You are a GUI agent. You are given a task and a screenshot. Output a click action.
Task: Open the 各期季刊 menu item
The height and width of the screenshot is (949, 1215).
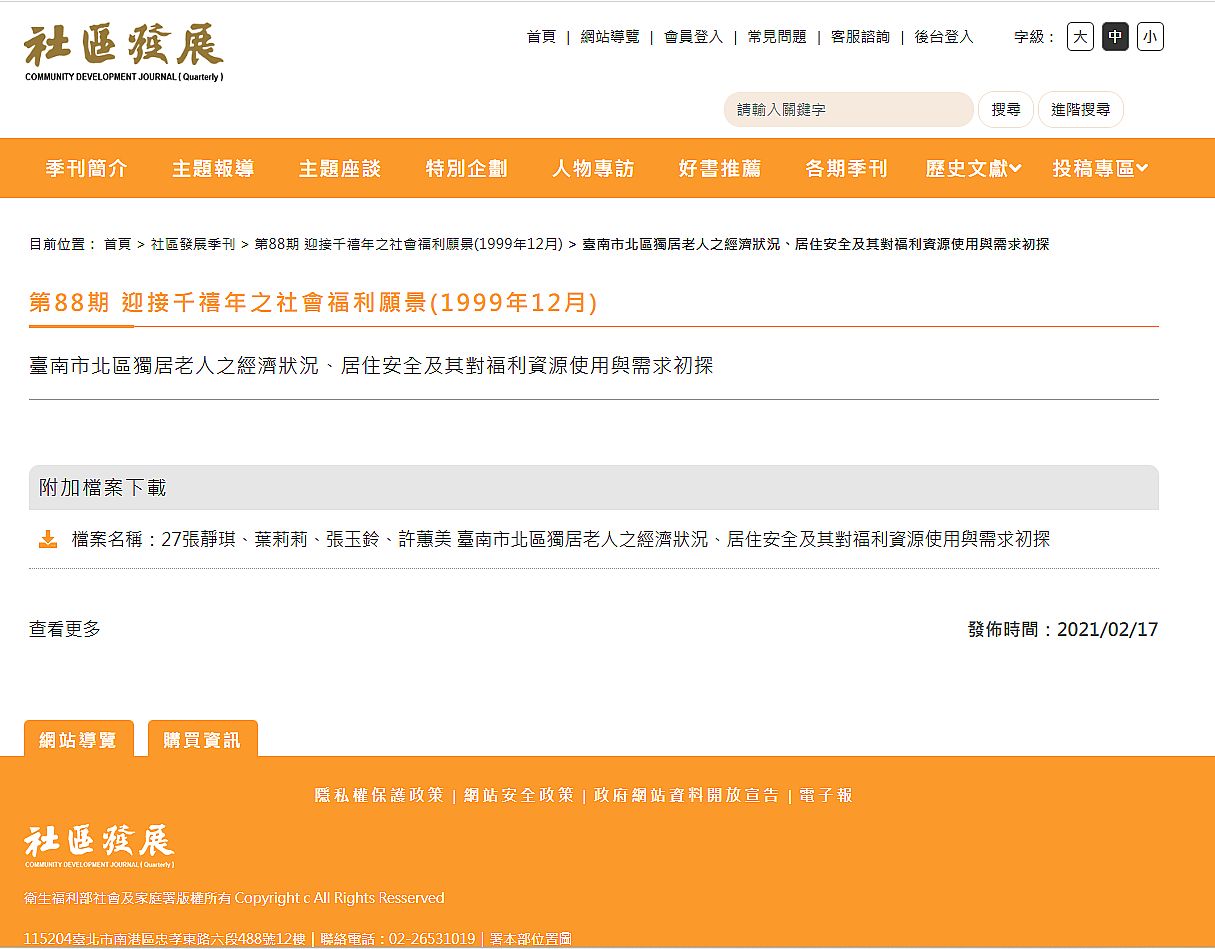click(x=846, y=169)
